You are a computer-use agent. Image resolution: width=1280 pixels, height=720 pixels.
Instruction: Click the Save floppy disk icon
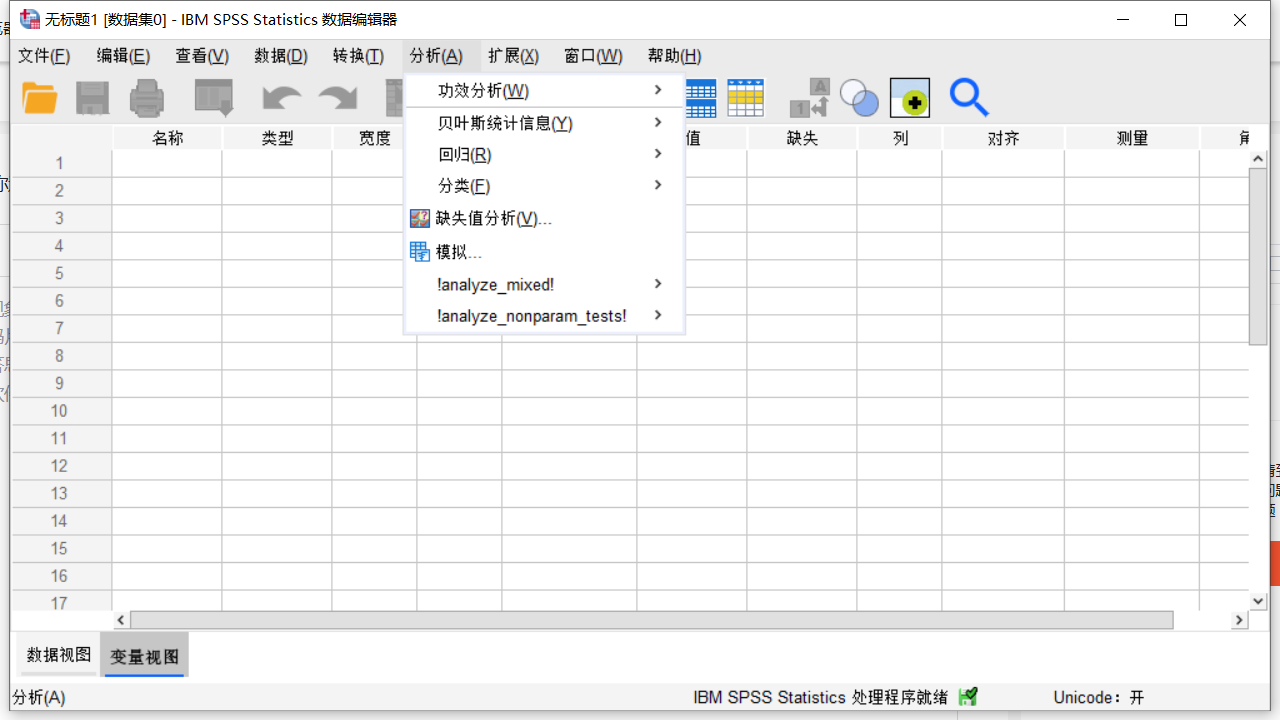[93, 98]
